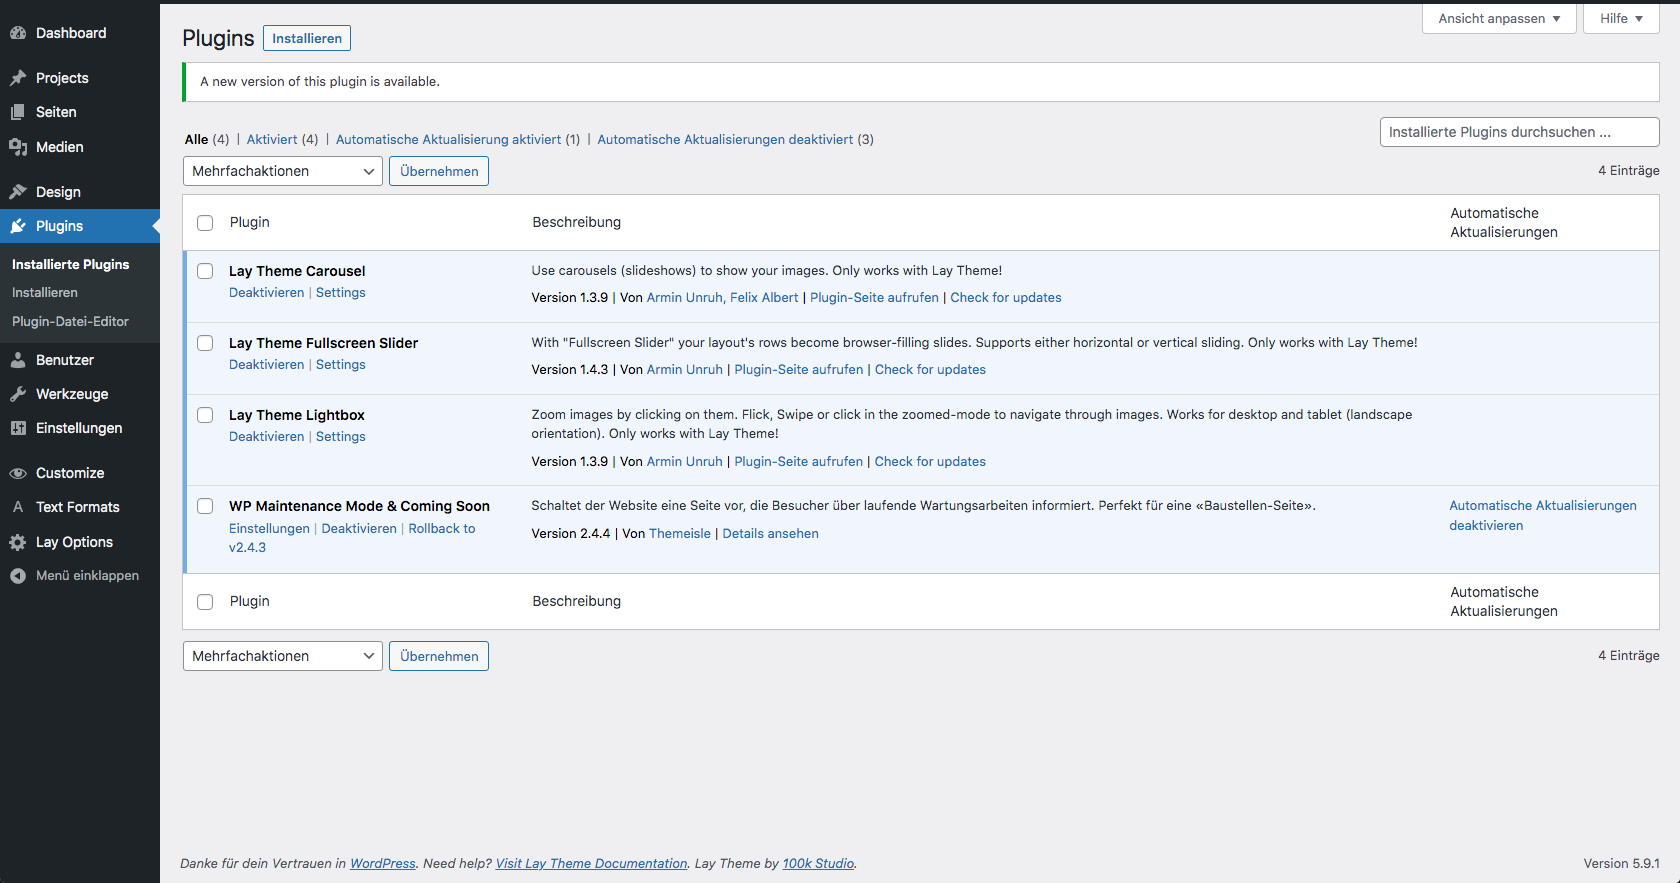Open the Hilfe help dropdown
This screenshot has width=1680, height=883.
[x=1620, y=18]
